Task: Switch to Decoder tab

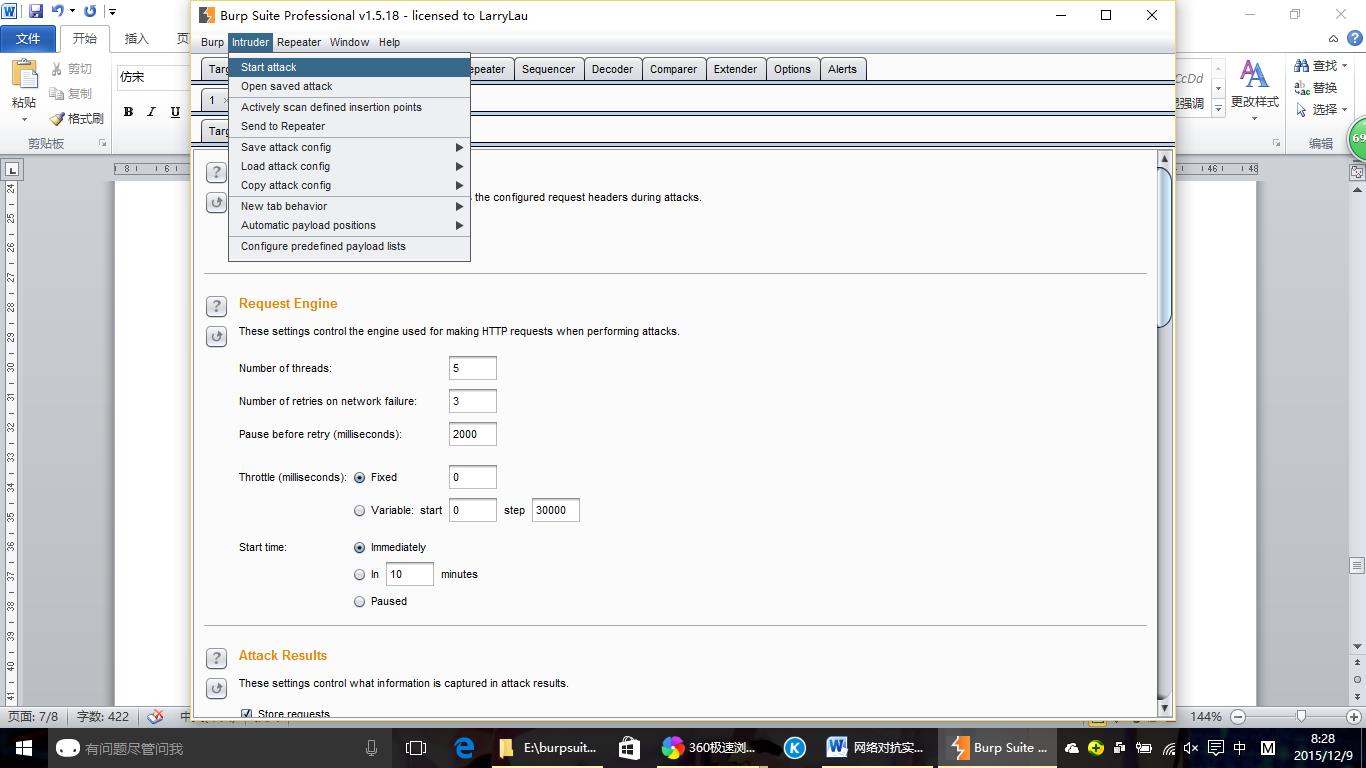Action: coord(612,69)
